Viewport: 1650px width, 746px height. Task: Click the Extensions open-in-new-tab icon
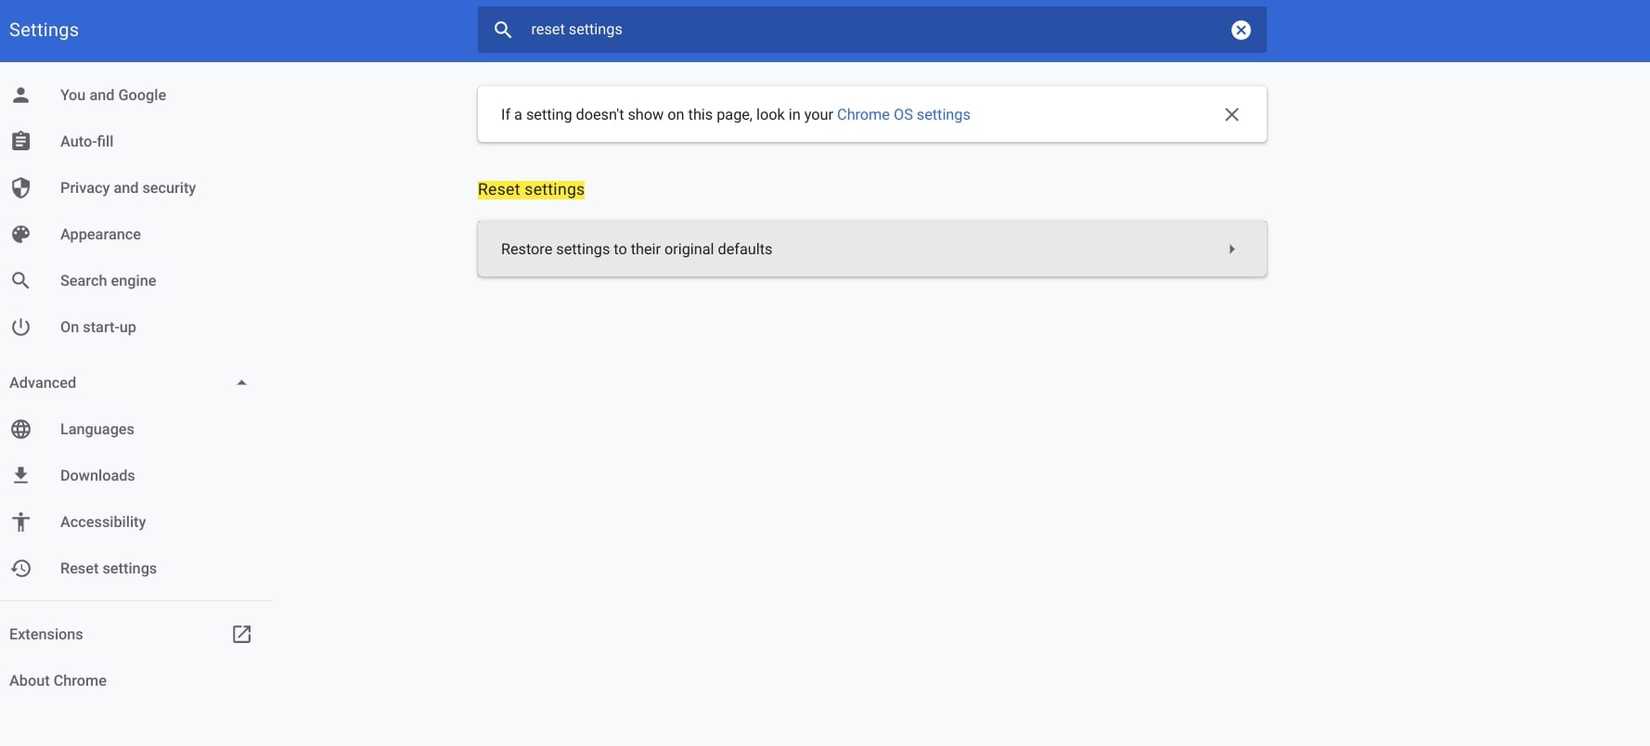pyautogui.click(x=242, y=634)
